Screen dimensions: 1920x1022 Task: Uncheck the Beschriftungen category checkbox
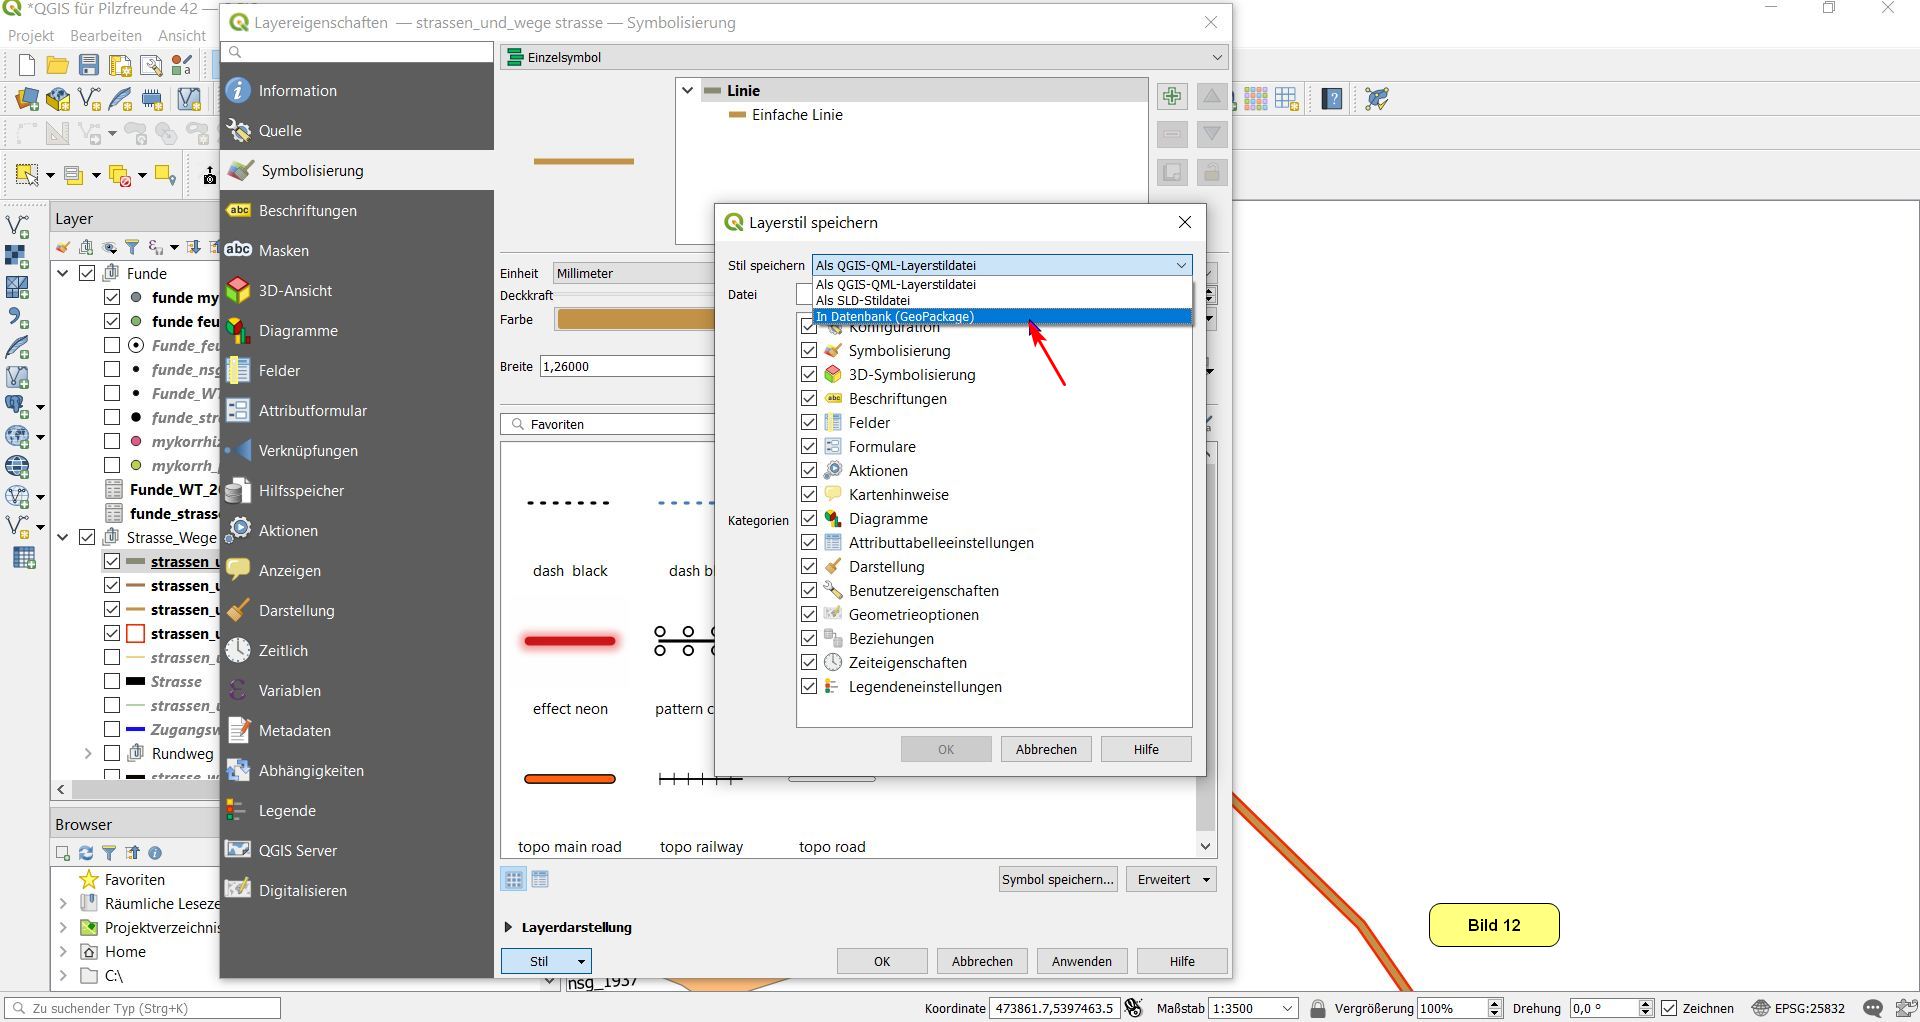point(809,399)
